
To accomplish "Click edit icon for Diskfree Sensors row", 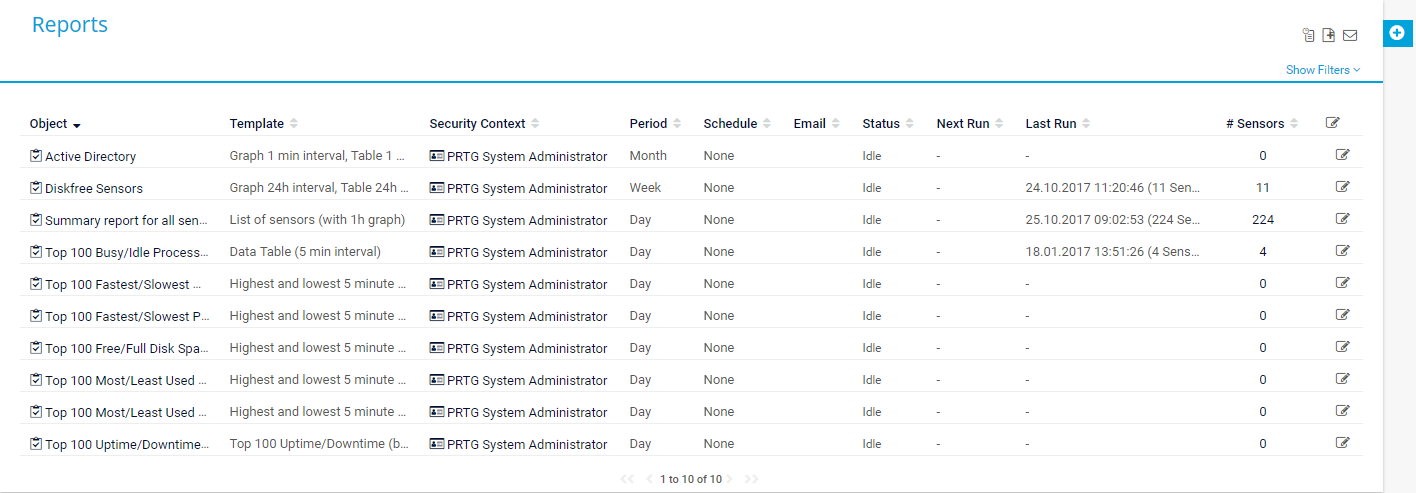I will (x=1343, y=187).
